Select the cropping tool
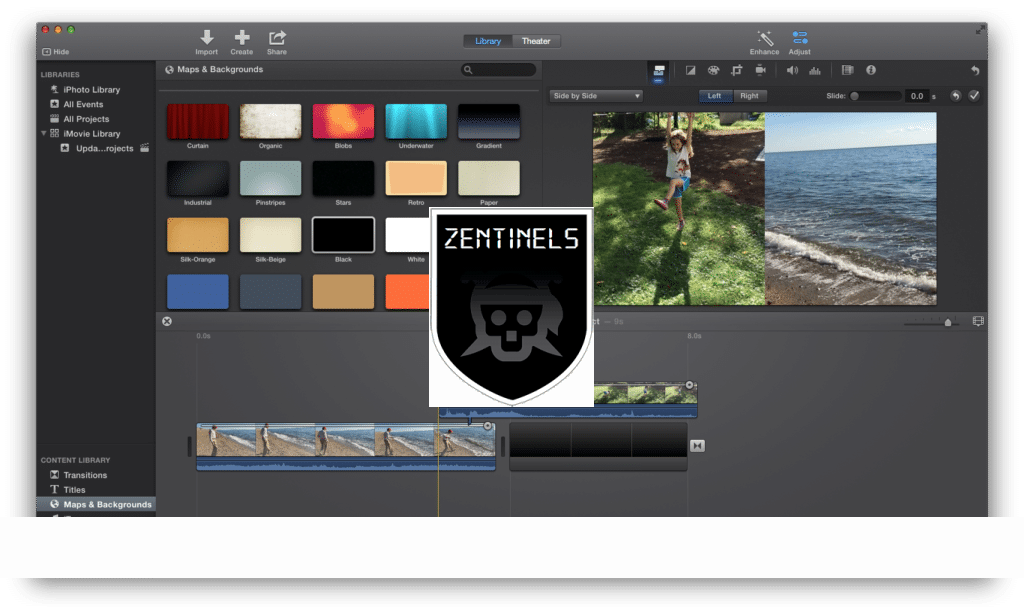The width and height of the screenshot is (1024, 614). coord(737,71)
